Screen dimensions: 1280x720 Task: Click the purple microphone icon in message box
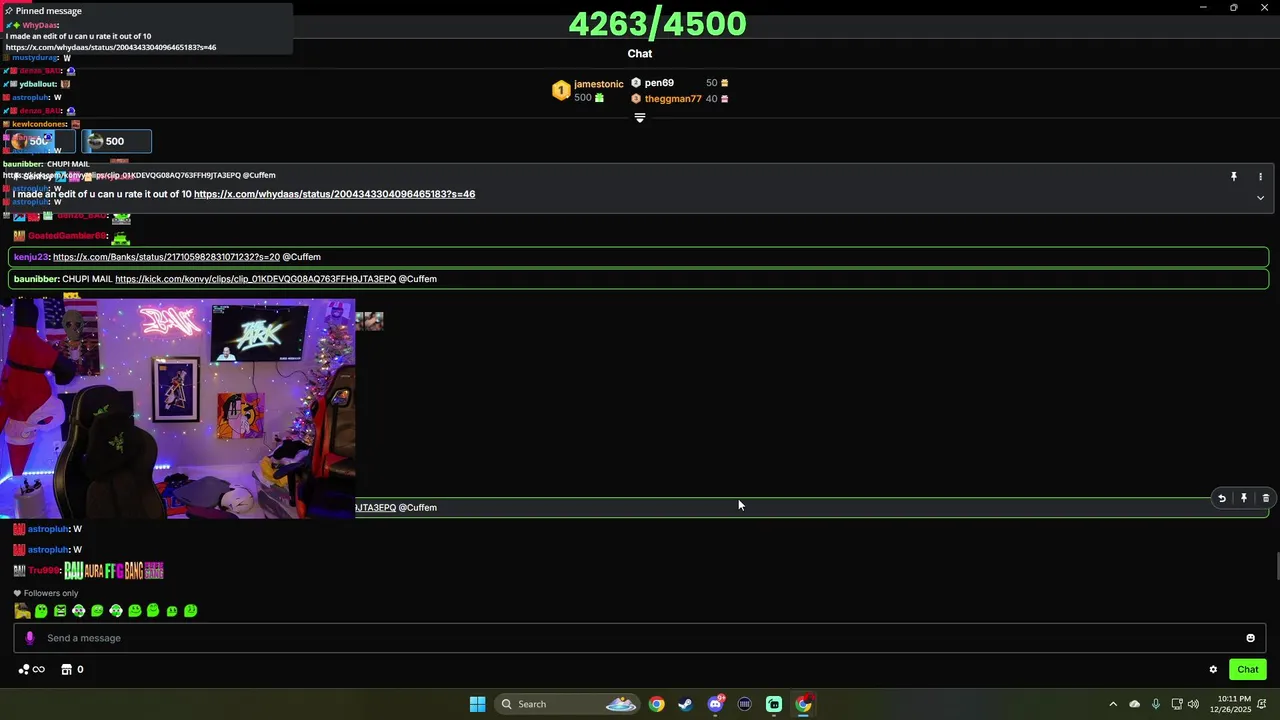(29, 638)
